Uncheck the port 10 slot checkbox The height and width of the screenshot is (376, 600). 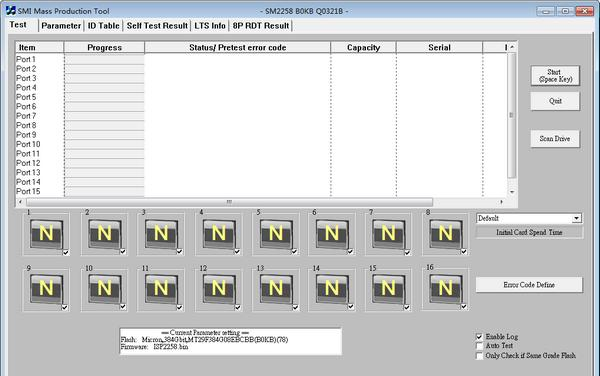click(123, 307)
